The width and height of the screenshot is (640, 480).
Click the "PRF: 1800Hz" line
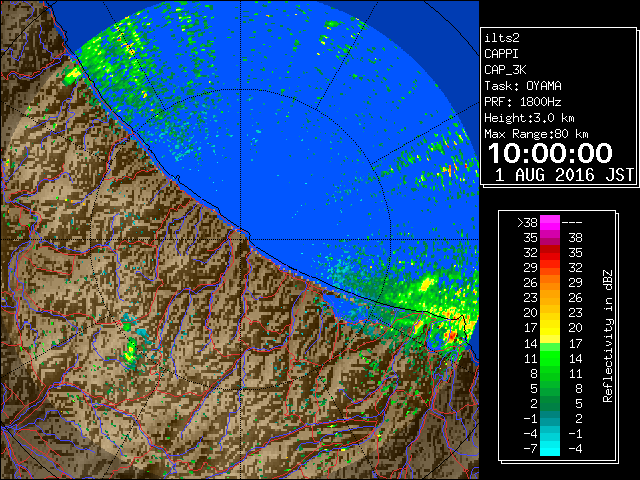point(523,102)
